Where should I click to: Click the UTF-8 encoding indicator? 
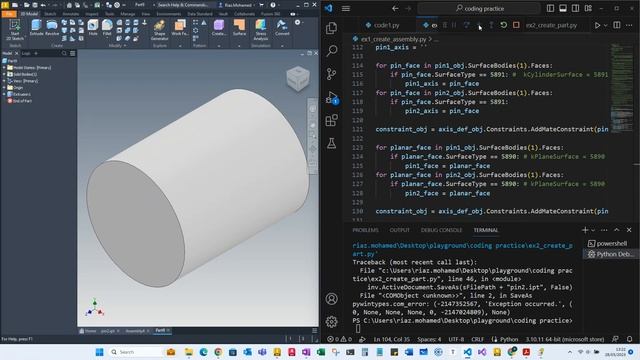click(456, 339)
